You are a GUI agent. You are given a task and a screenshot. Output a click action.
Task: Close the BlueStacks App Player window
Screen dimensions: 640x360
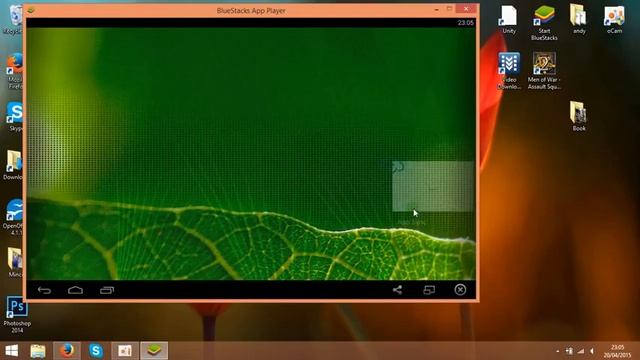click(x=466, y=9)
